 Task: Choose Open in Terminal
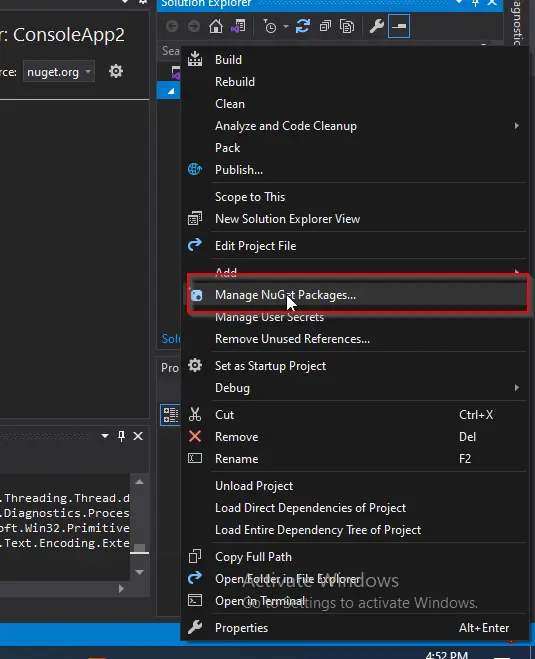(356, 601)
